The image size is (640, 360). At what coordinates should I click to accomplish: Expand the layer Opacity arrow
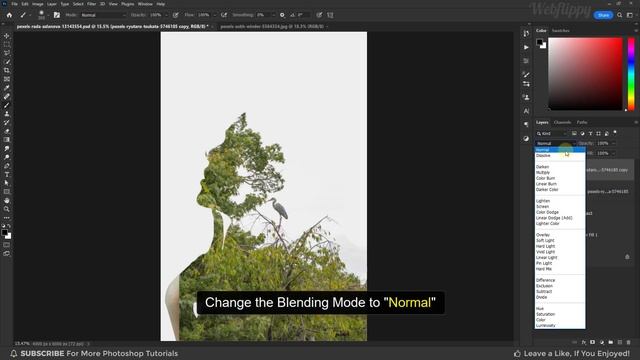pos(613,143)
